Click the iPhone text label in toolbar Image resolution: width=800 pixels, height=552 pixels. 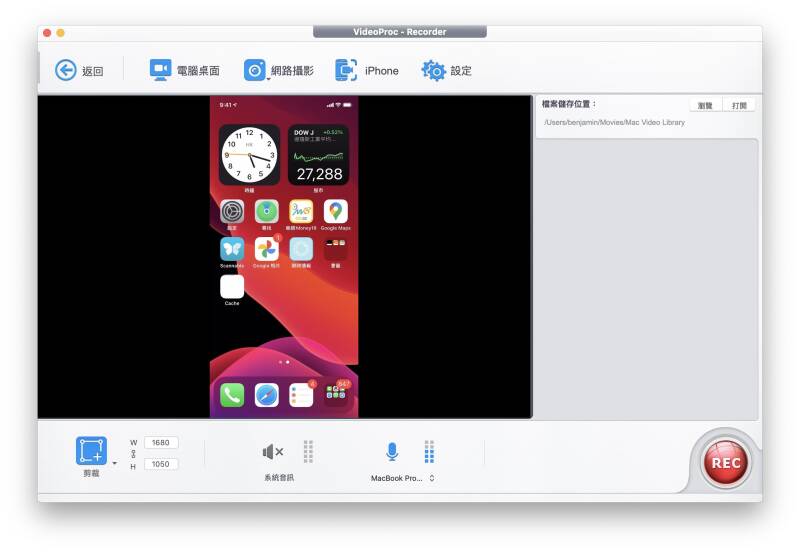[382, 71]
